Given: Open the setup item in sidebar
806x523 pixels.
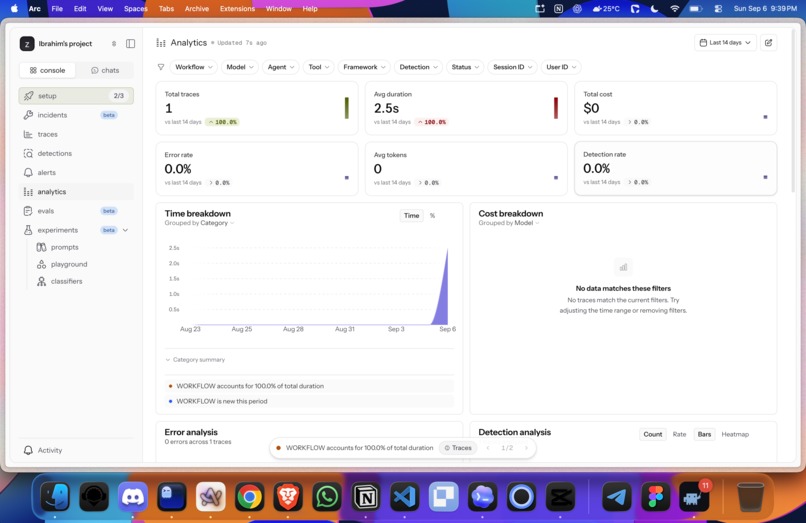Looking at the screenshot, I should [x=76, y=96].
